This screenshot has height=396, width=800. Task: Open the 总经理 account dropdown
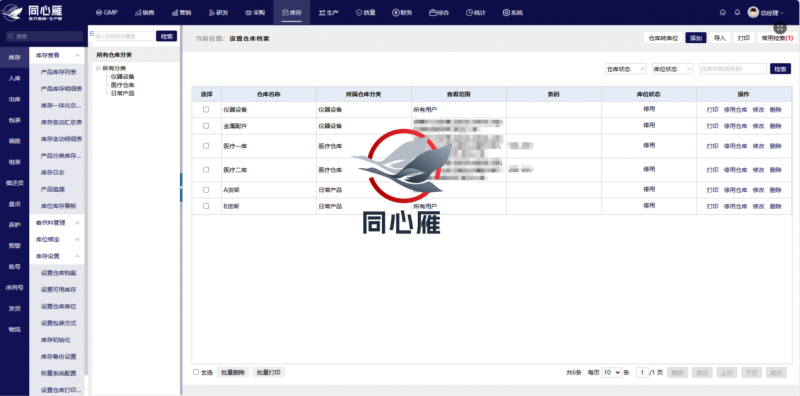(772, 13)
